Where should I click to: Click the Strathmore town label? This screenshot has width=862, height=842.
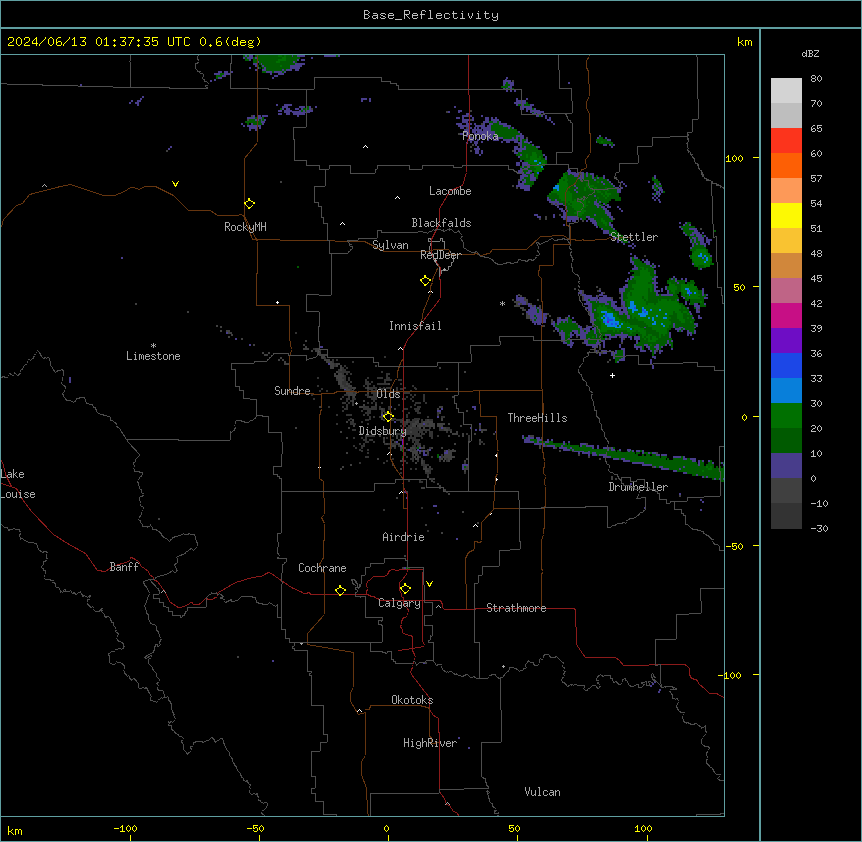pyautogui.click(x=516, y=608)
